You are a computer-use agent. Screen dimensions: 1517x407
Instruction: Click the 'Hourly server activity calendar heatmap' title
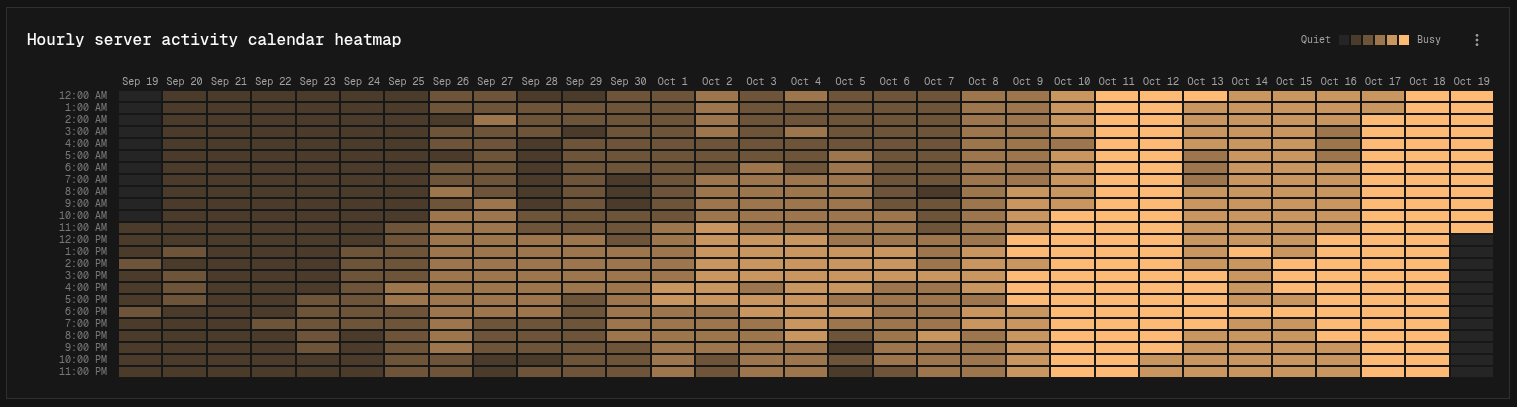[214, 40]
